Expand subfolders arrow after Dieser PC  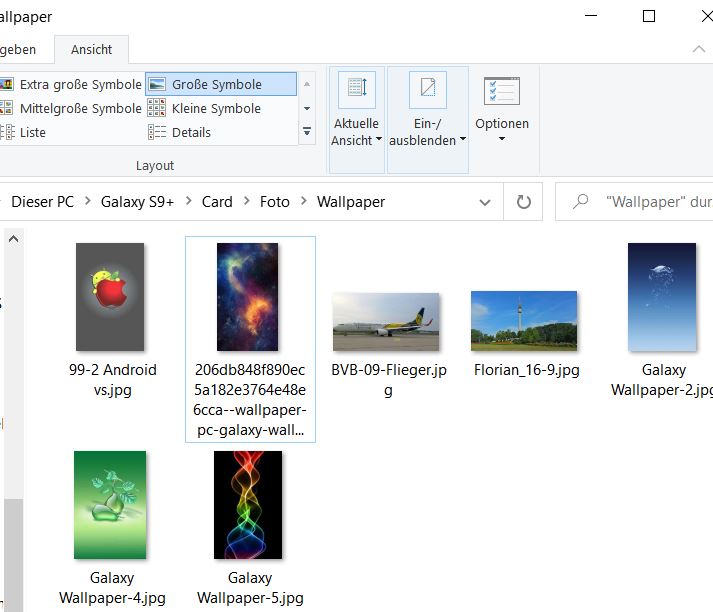[88, 201]
